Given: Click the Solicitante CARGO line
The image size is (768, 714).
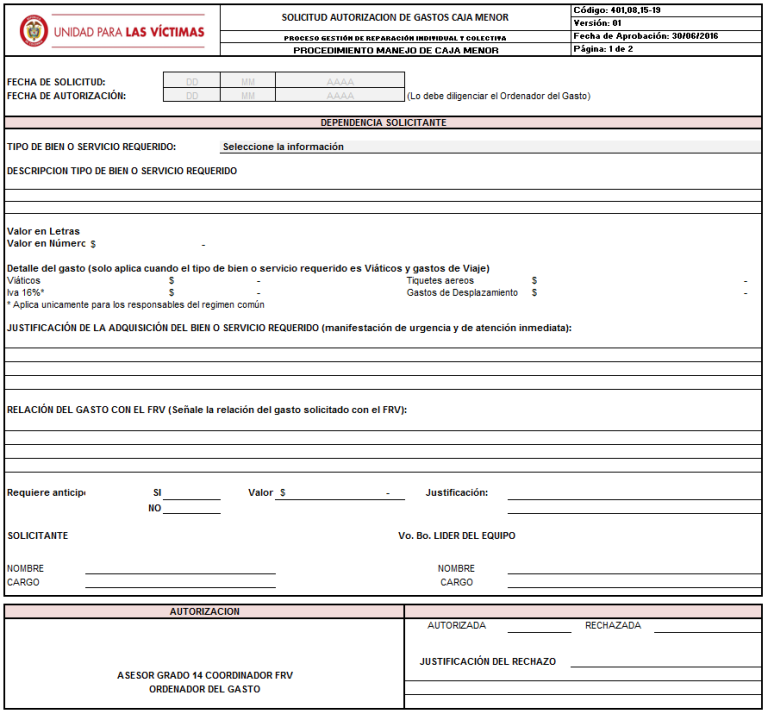Looking at the screenshot, I should click(x=180, y=582).
